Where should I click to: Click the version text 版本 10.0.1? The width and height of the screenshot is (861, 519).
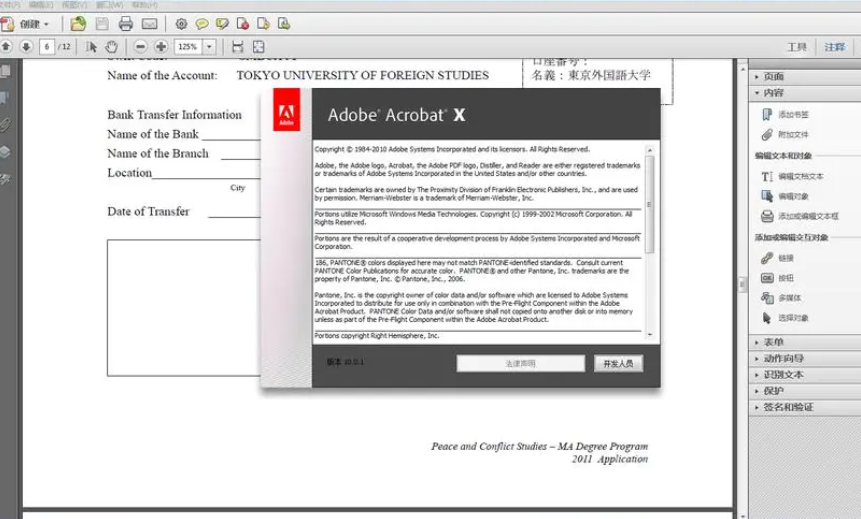(345, 362)
